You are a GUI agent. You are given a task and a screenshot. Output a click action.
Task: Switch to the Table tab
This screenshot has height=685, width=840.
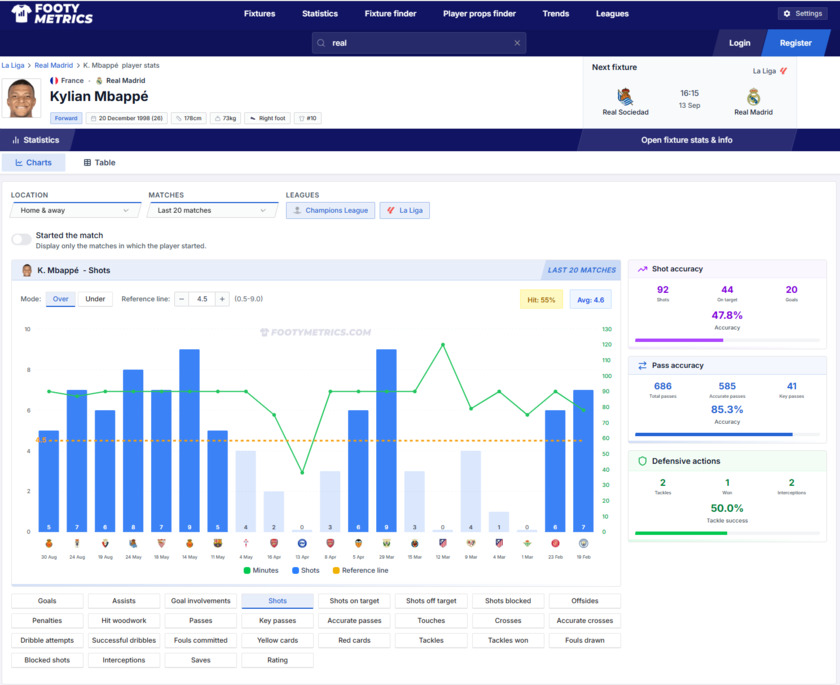[99, 162]
